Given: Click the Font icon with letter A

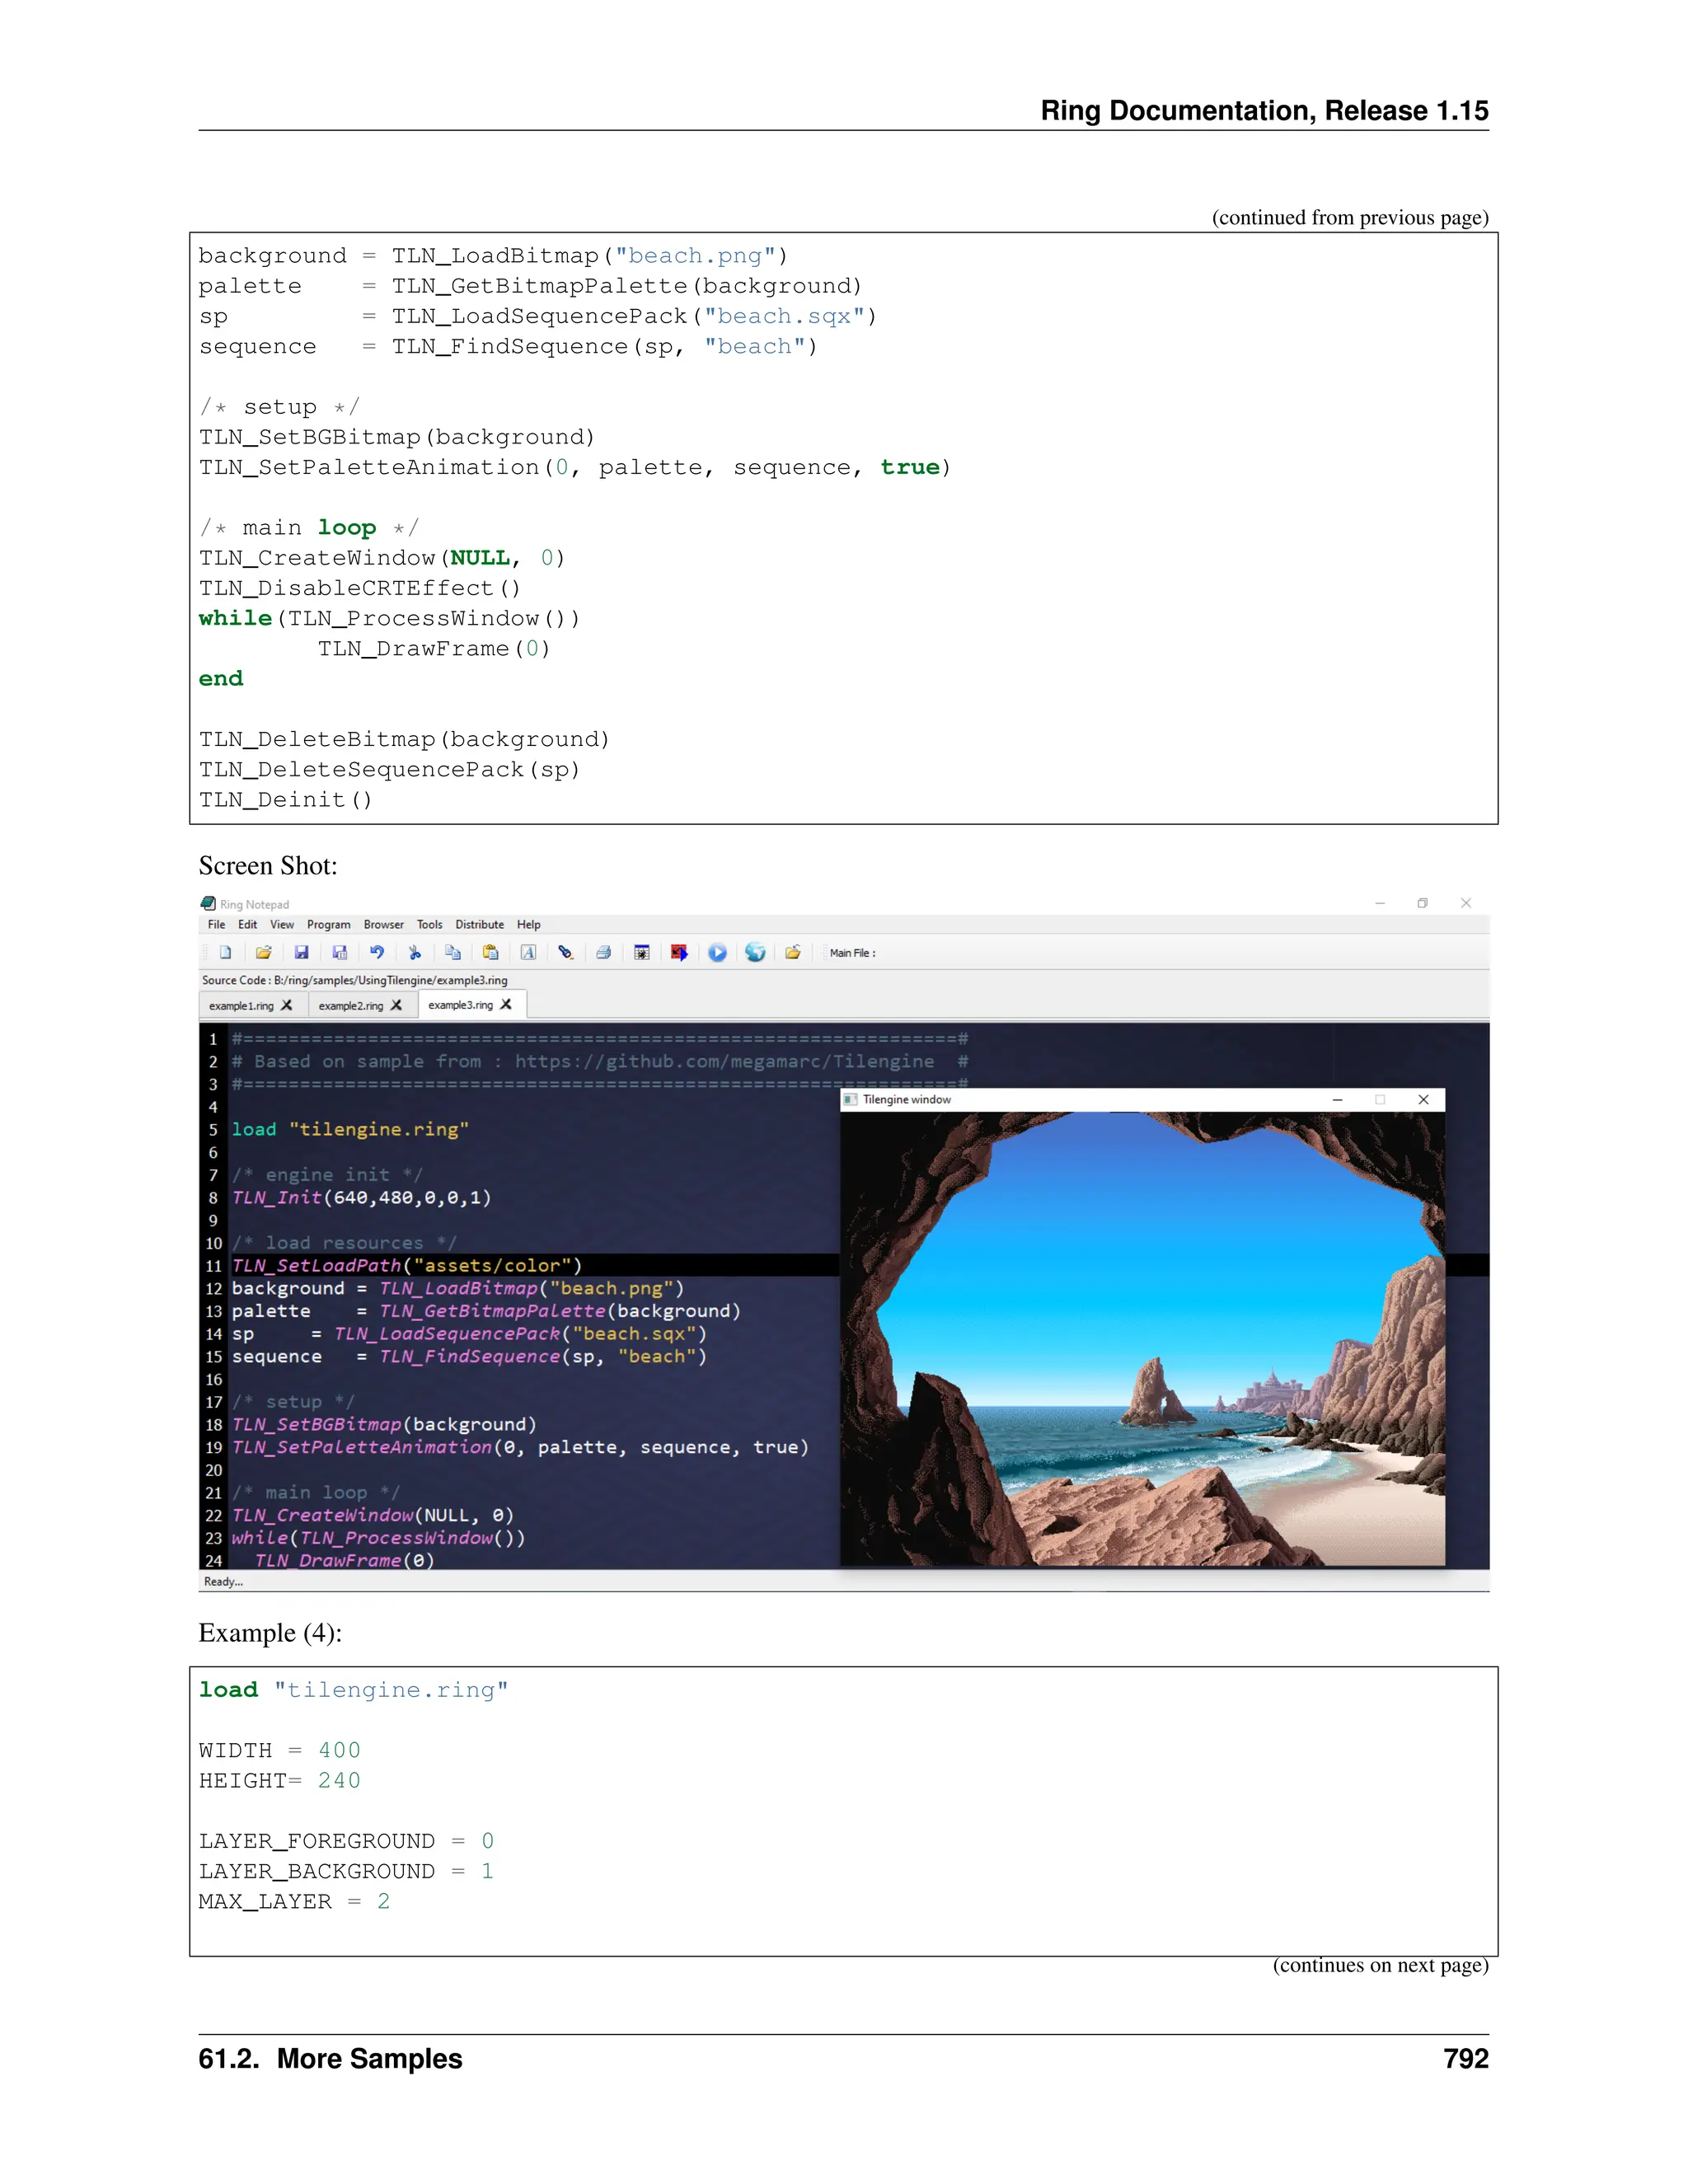Looking at the screenshot, I should point(528,953).
